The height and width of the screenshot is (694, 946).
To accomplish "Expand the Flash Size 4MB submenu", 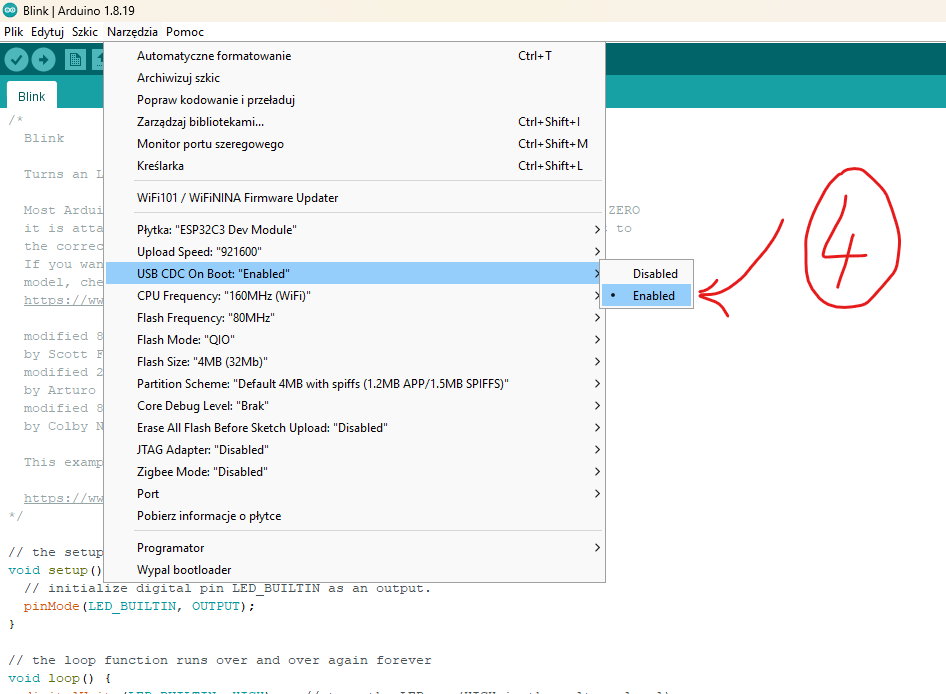I will 355,361.
